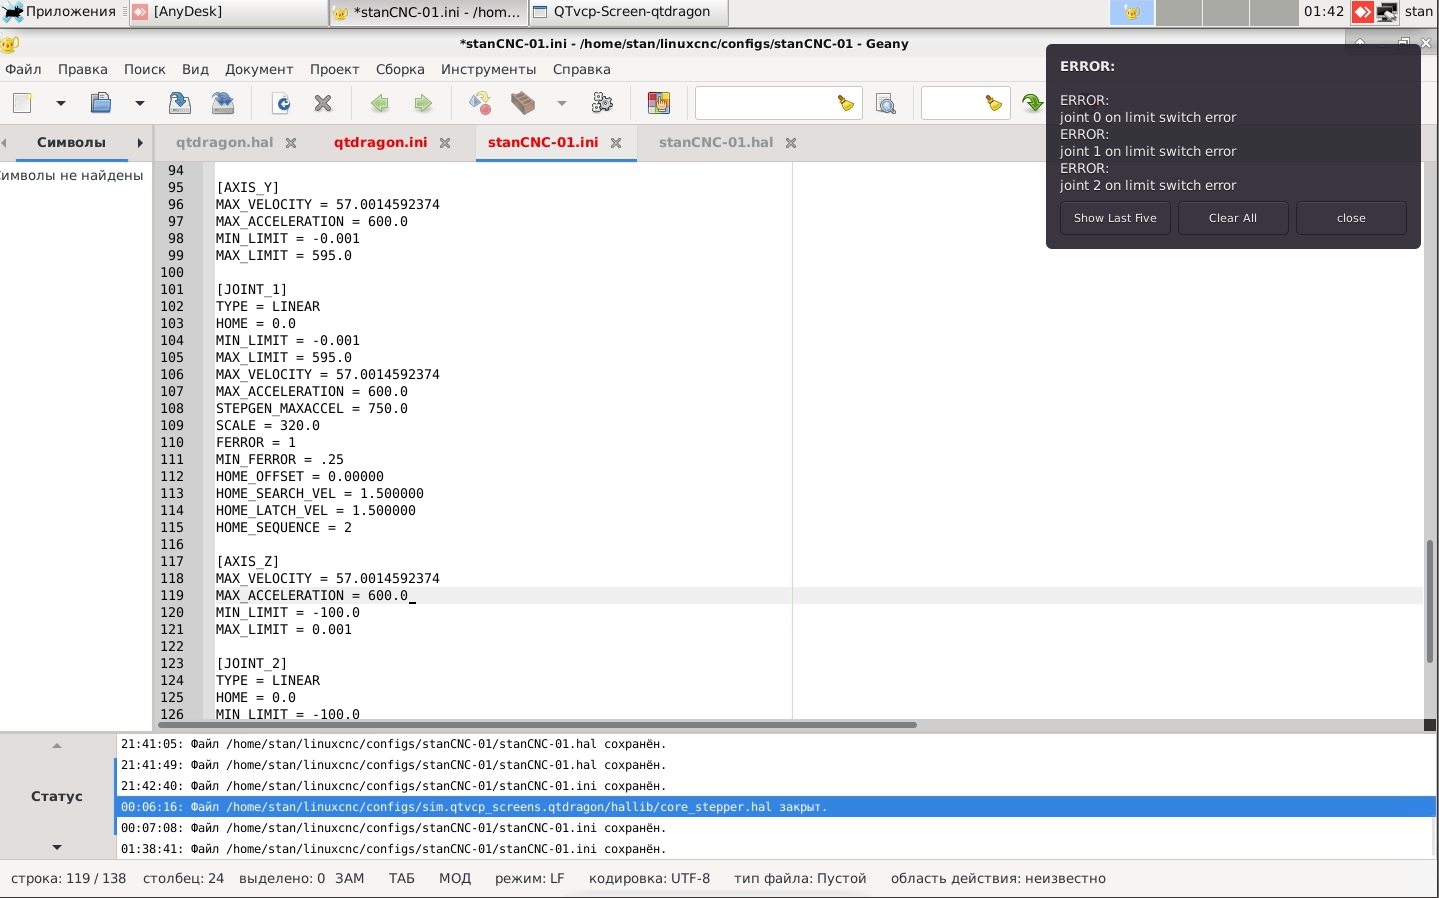Viewport: 1439px width, 898px height.
Task: Close the qtdragon.ini tab
Action: (445, 143)
